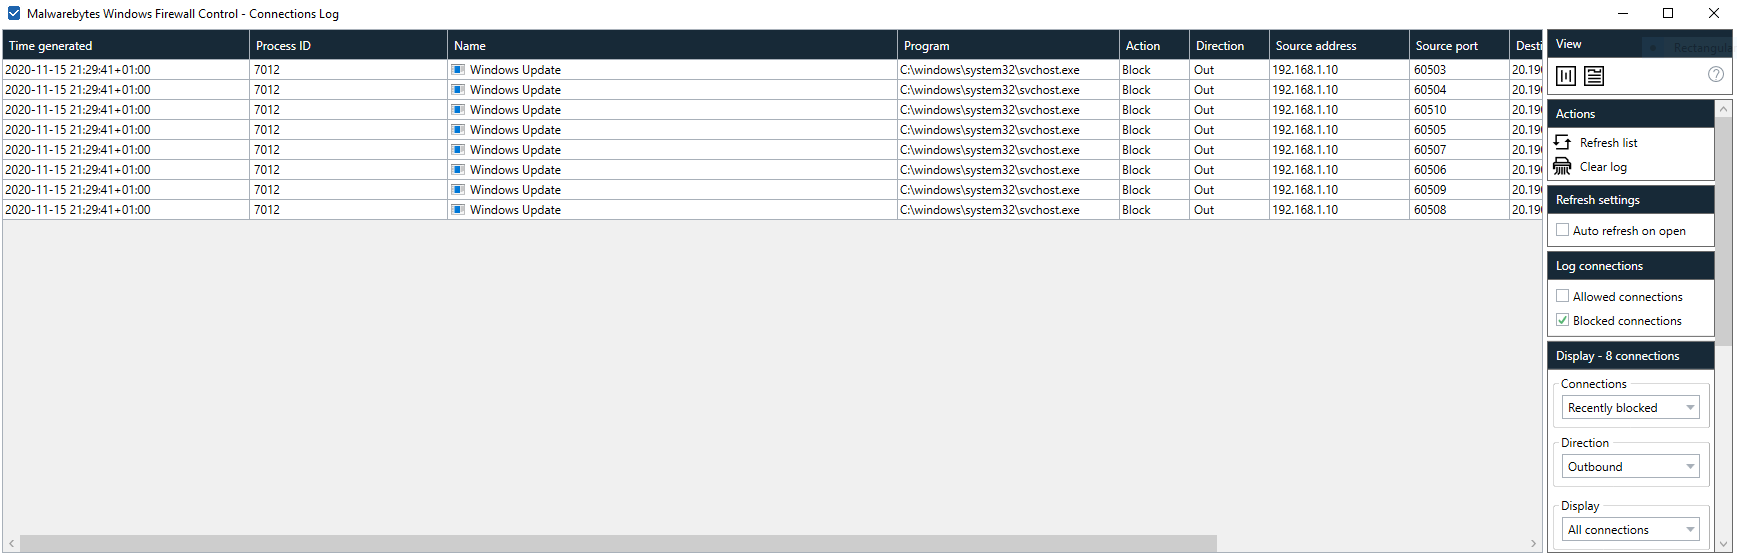The height and width of the screenshot is (556, 1737).
Task: Click Windows Update icon in source port 60508 row
Action: [458, 210]
